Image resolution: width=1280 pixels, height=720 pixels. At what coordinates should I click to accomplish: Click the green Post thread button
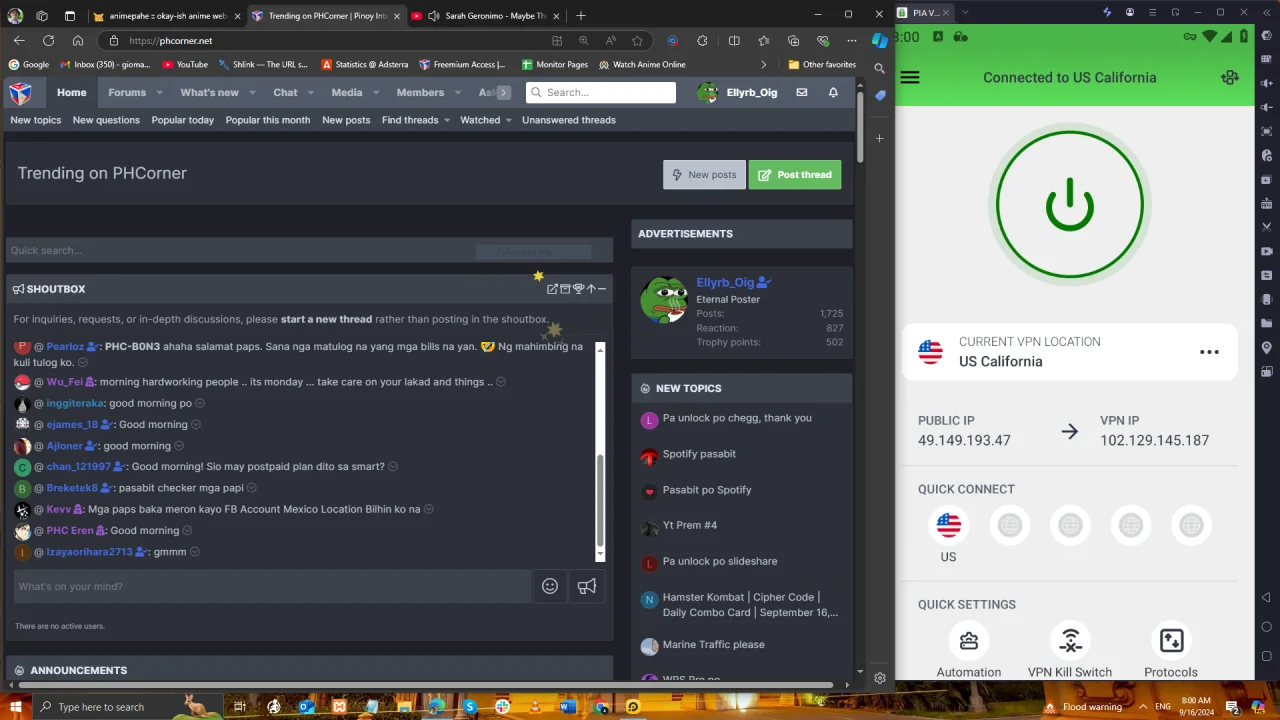pyautogui.click(x=795, y=174)
